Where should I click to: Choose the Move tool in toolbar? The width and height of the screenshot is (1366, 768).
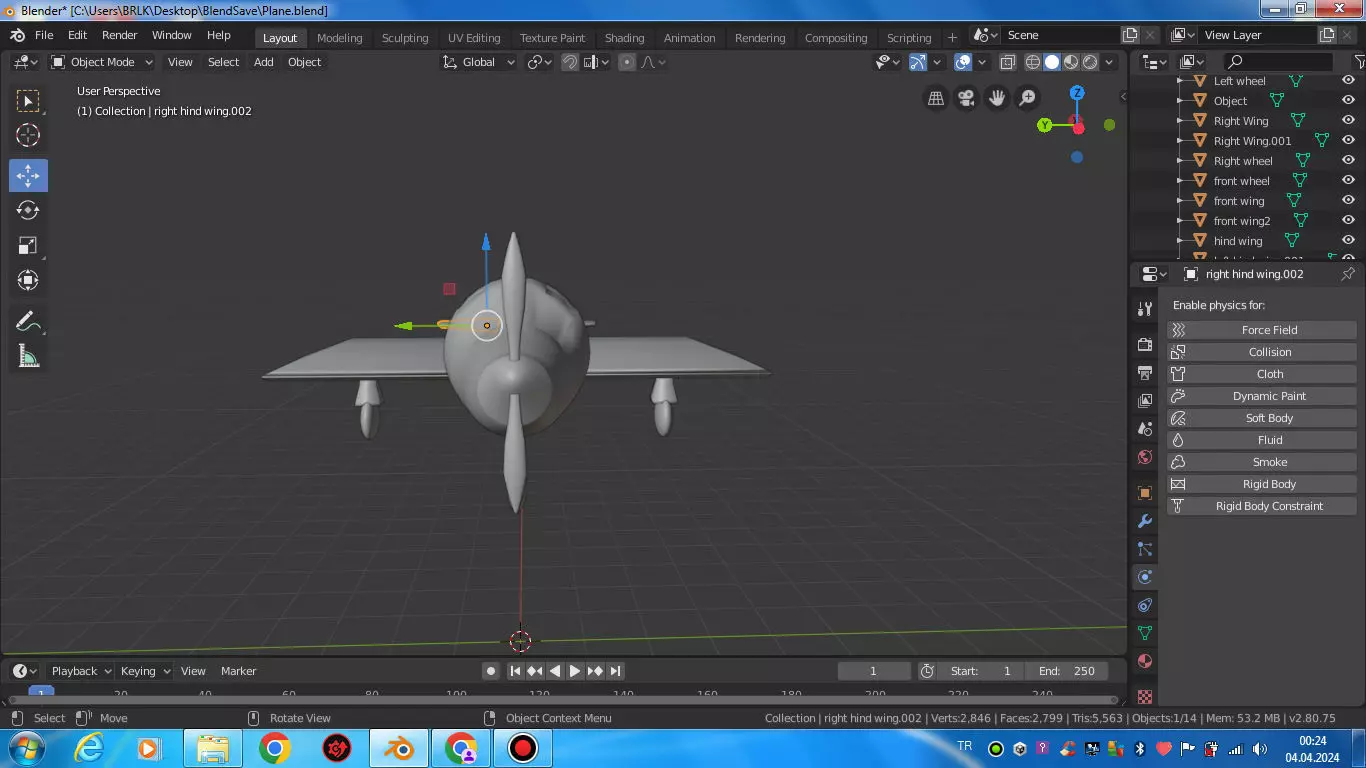click(x=28, y=176)
